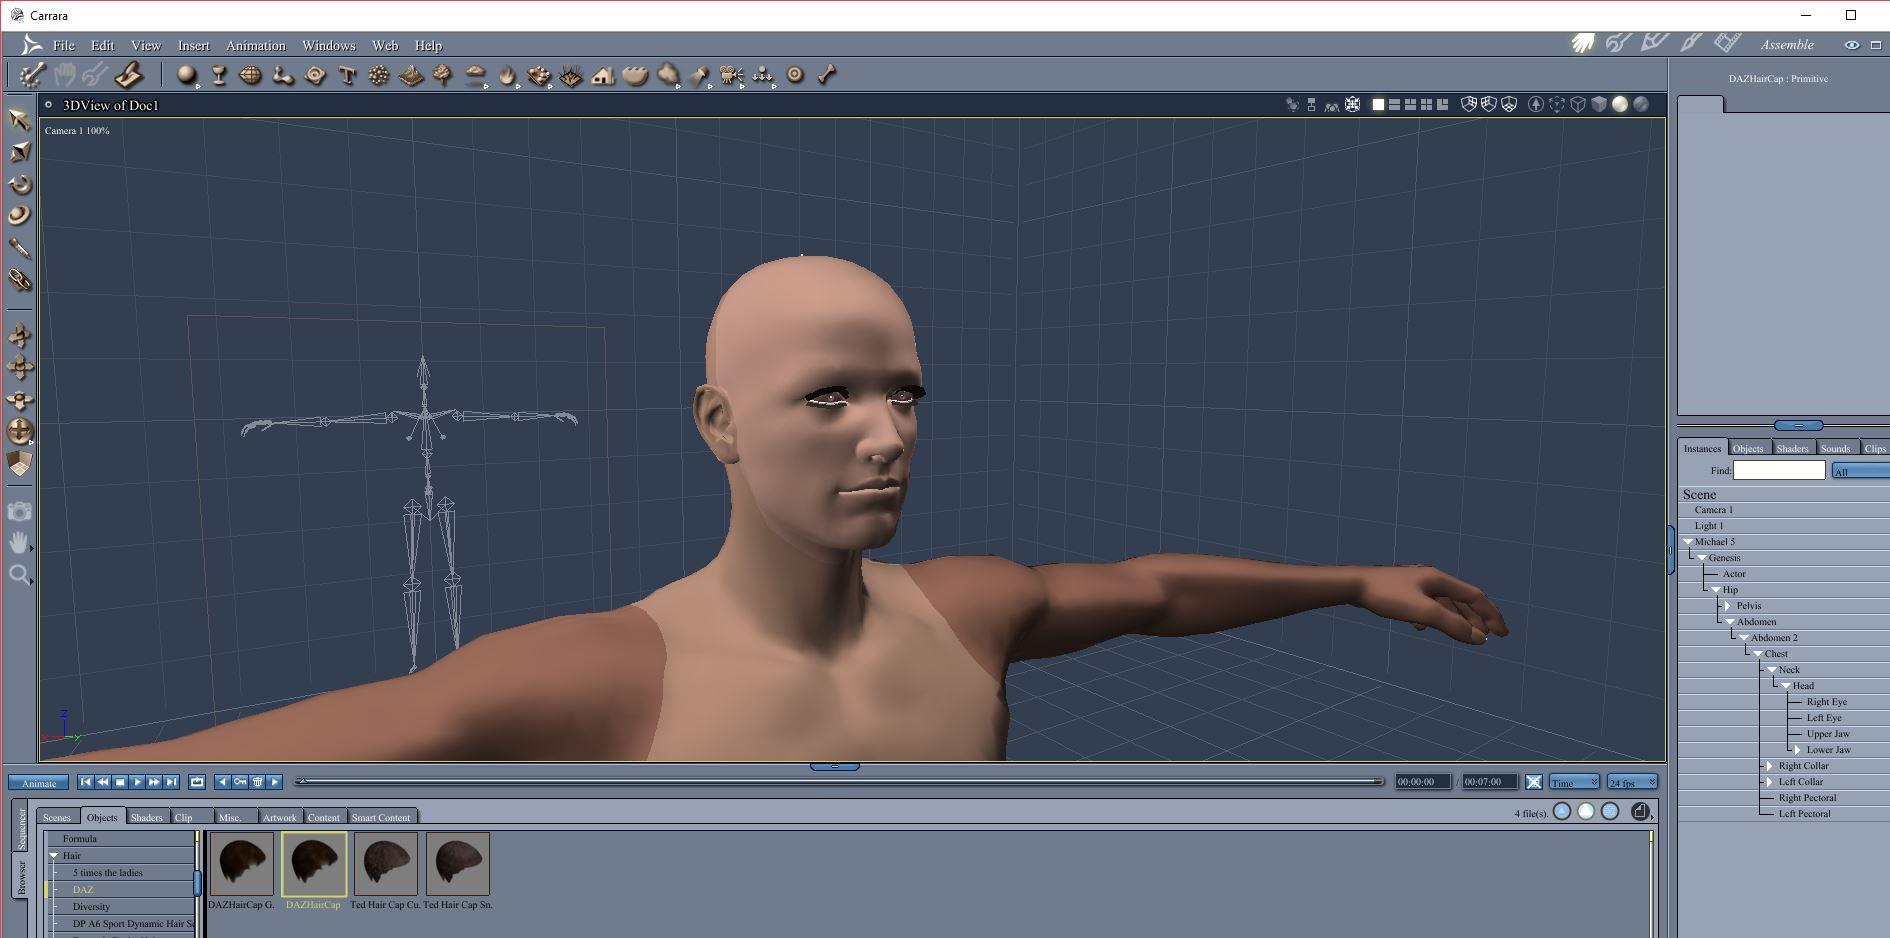Viewport: 1890px width, 938px height.
Task: Expand the Pelvis tree node
Action: click(1728, 606)
